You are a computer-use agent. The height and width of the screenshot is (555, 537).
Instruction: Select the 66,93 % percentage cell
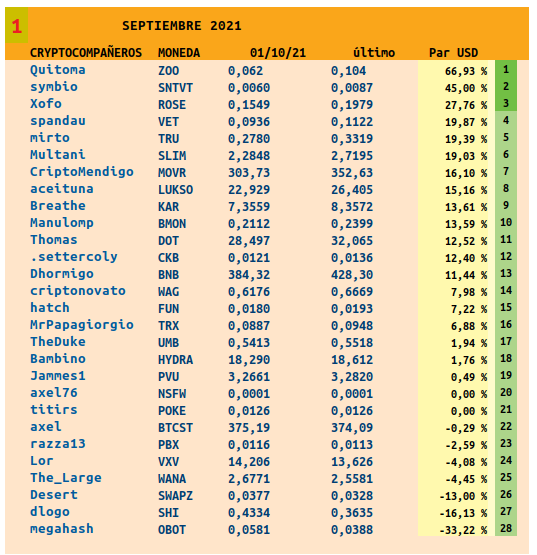pyautogui.click(x=466, y=71)
